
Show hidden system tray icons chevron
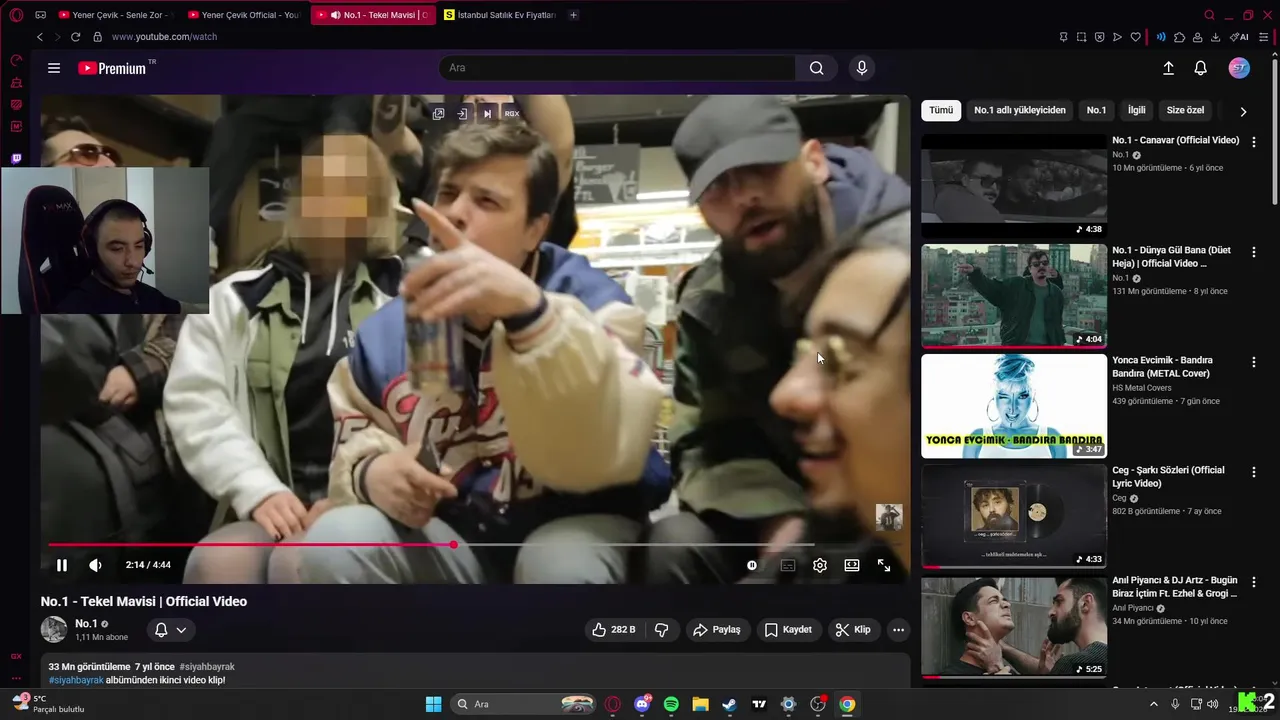click(x=1154, y=704)
